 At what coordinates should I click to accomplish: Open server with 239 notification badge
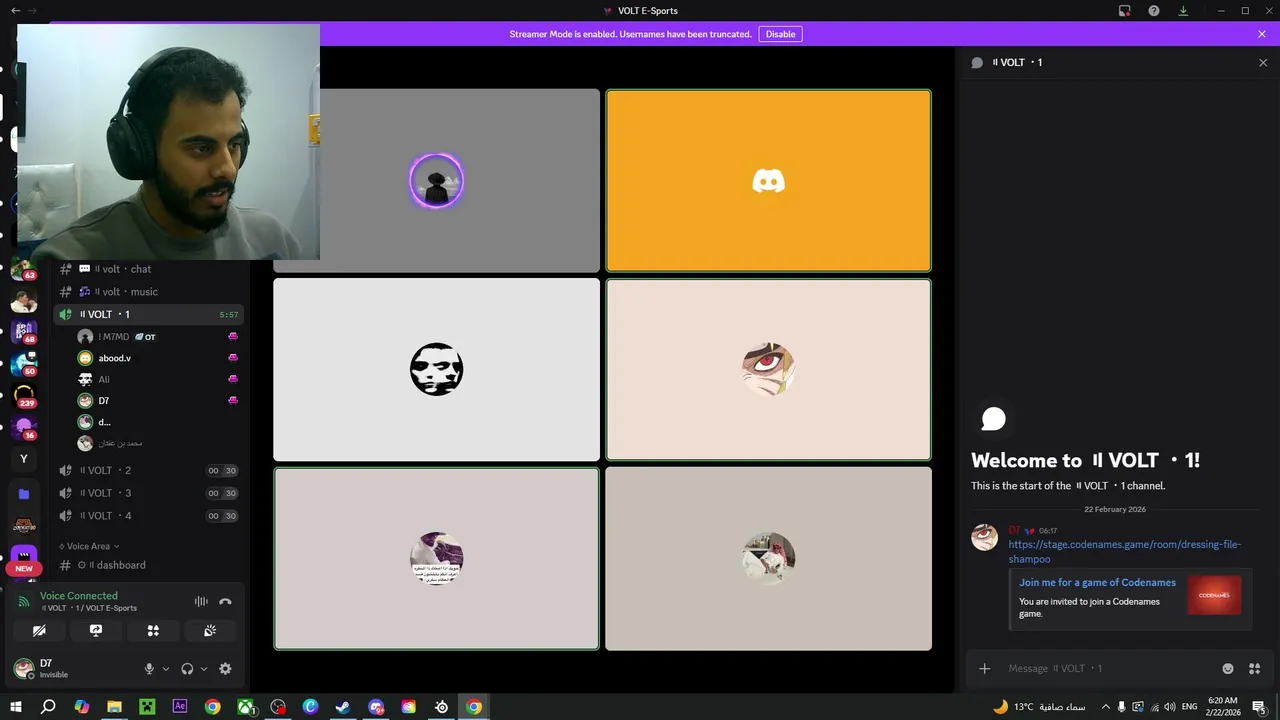coord(23,397)
